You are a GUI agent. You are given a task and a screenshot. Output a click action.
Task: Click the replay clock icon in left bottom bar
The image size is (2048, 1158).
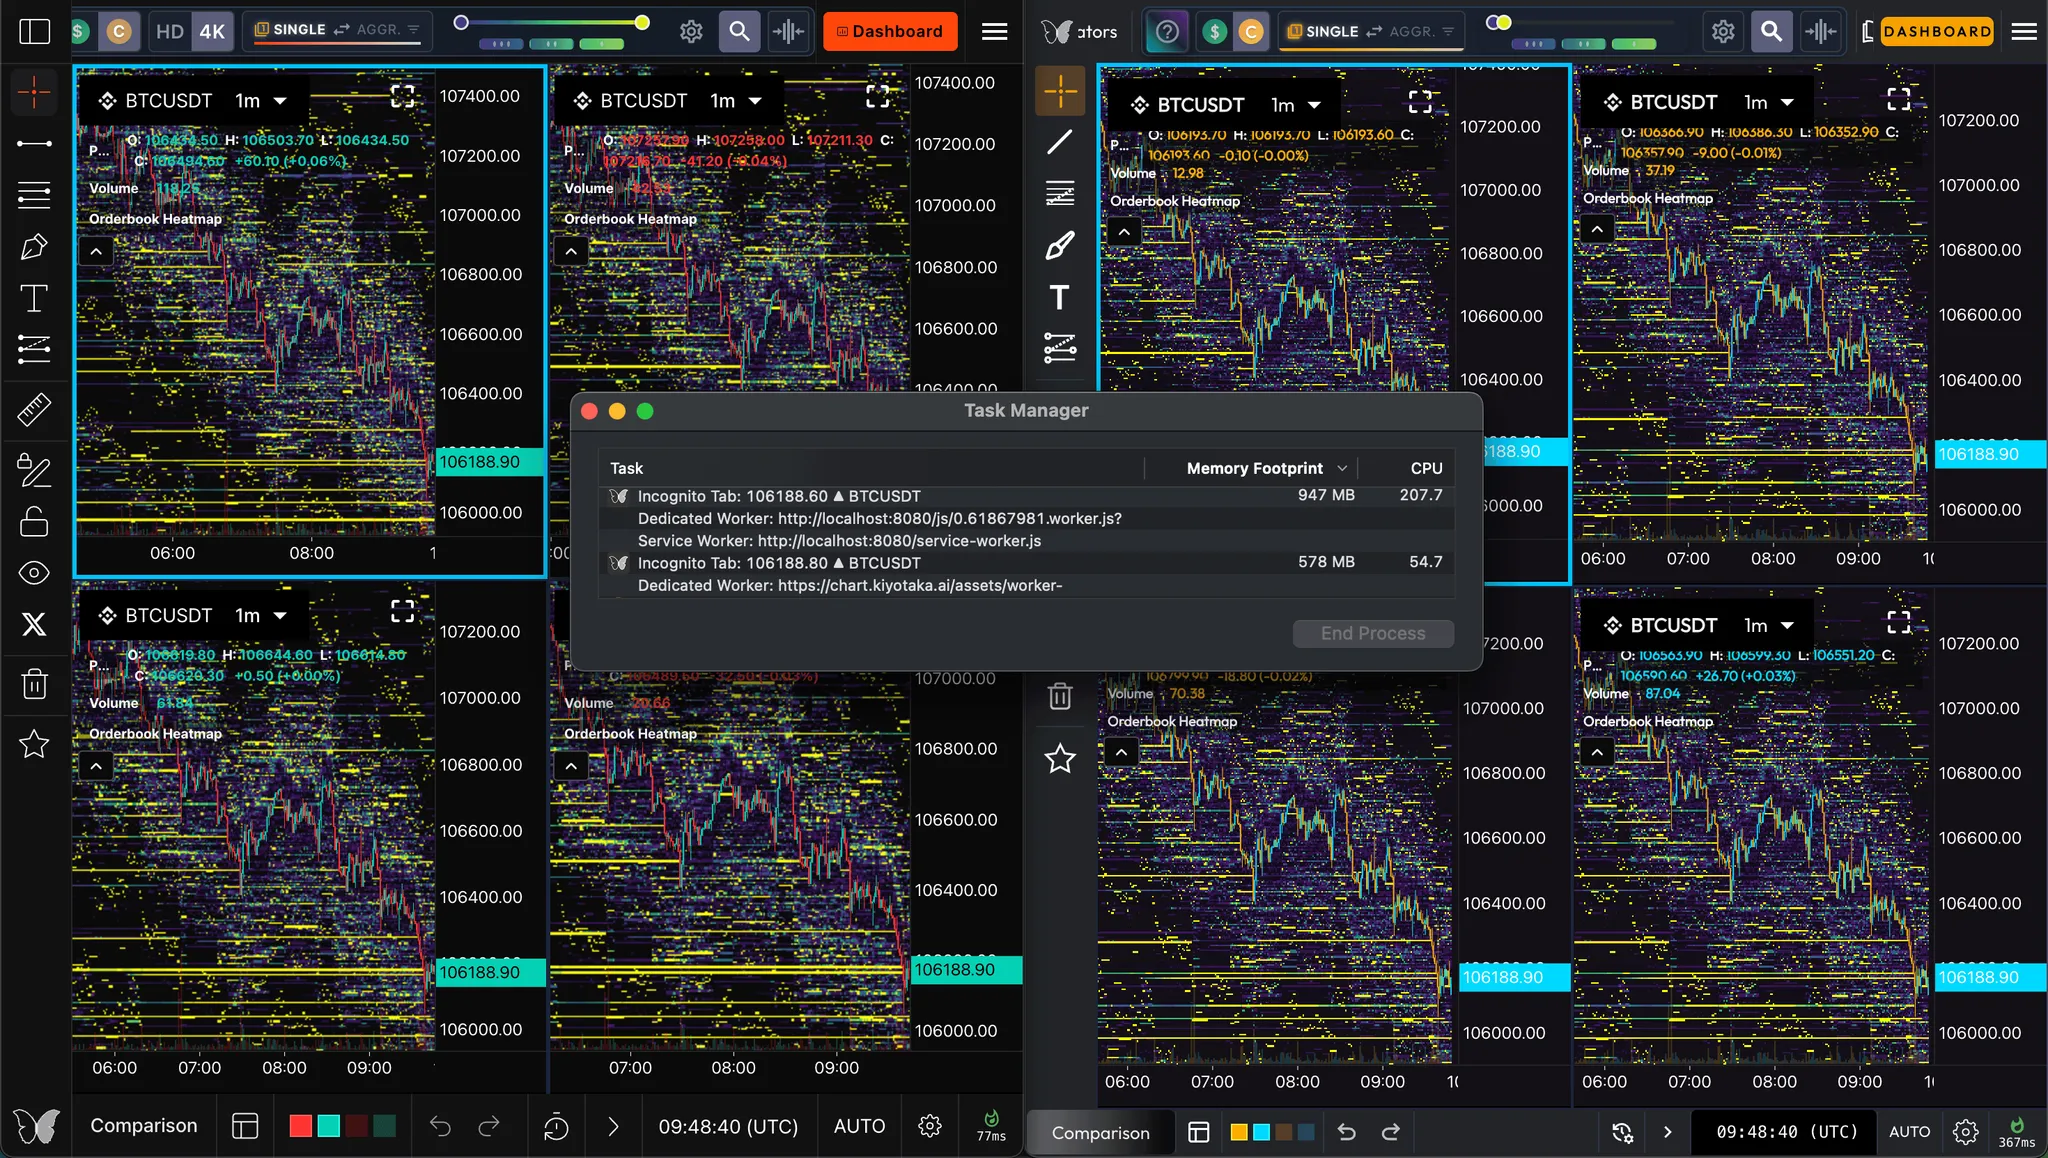pos(556,1127)
